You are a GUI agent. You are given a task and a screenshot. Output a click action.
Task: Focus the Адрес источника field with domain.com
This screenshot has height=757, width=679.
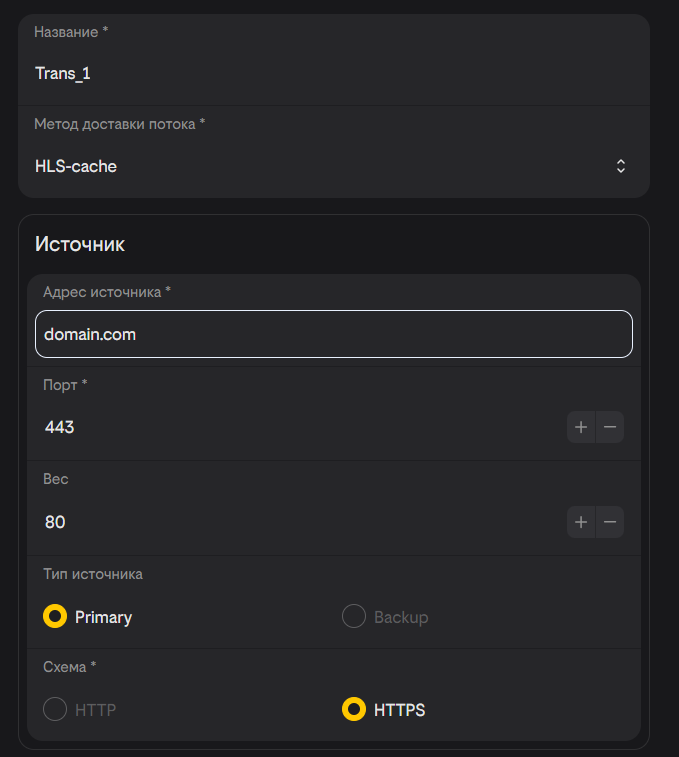(x=333, y=334)
